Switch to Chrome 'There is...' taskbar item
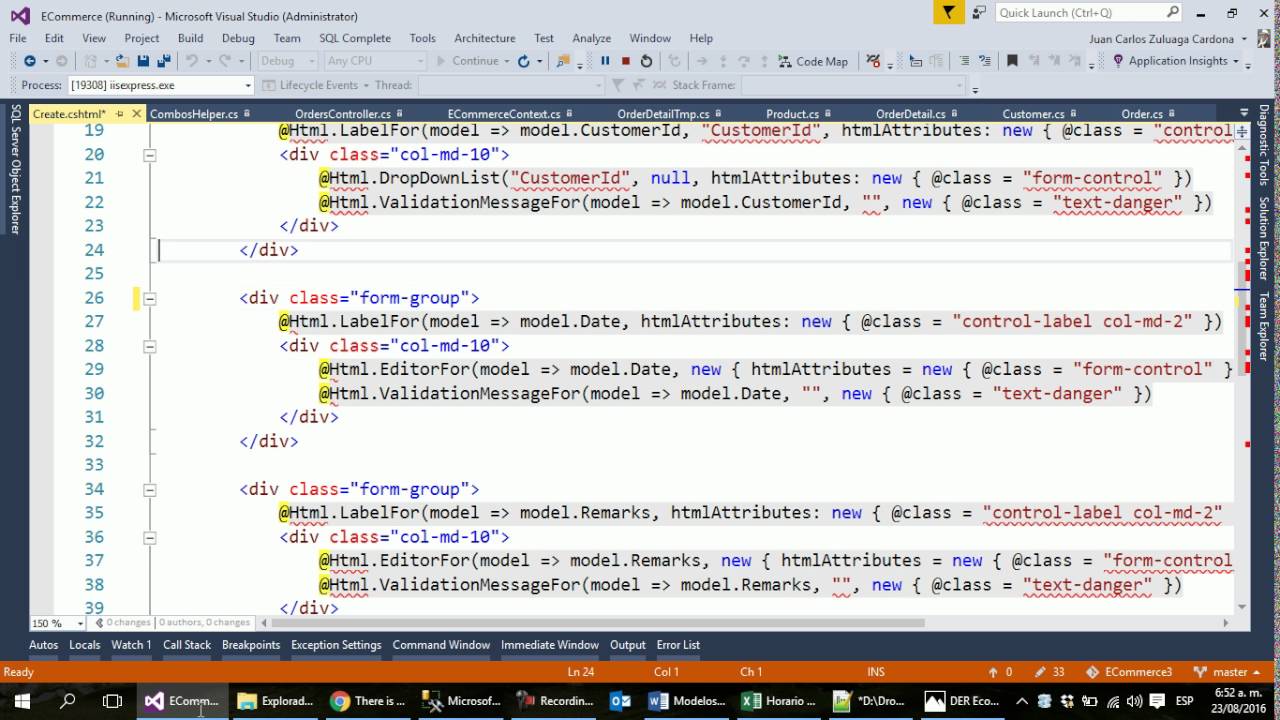The width and height of the screenshot is (1280, 720). tap(369, 700)
